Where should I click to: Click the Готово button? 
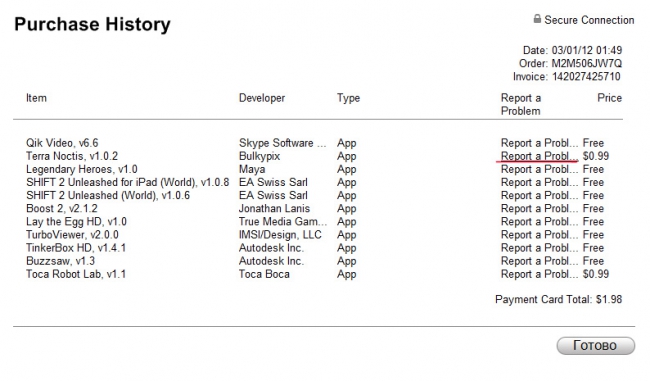click(x=595, y=345)
